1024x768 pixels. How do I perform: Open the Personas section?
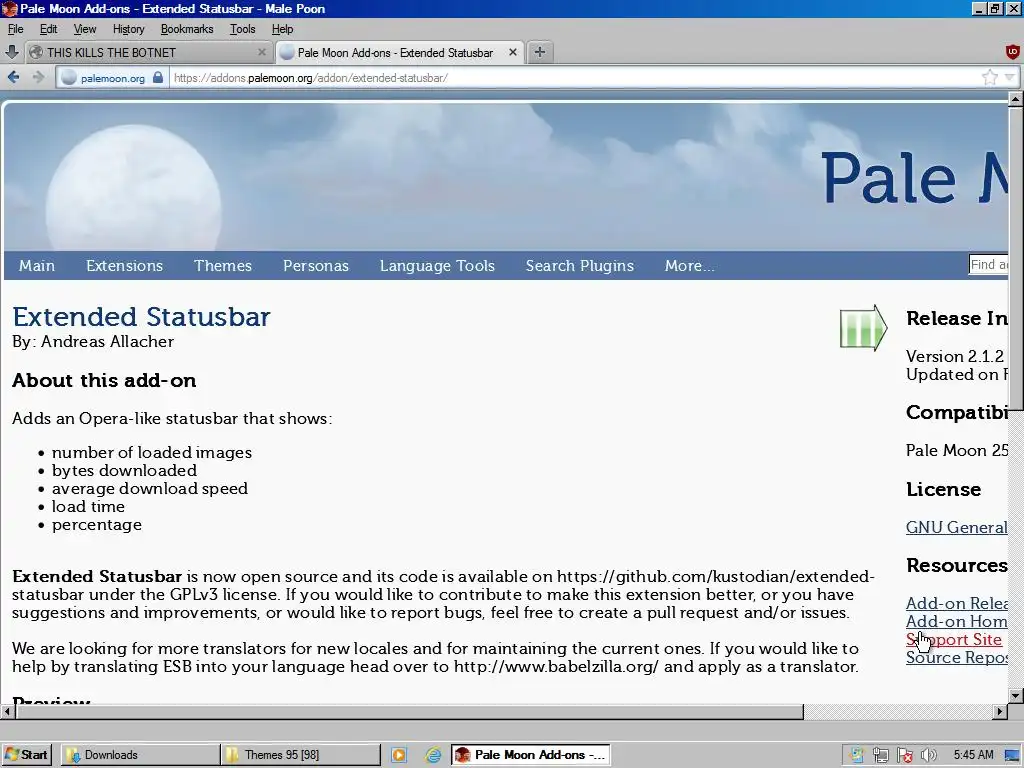315,266
